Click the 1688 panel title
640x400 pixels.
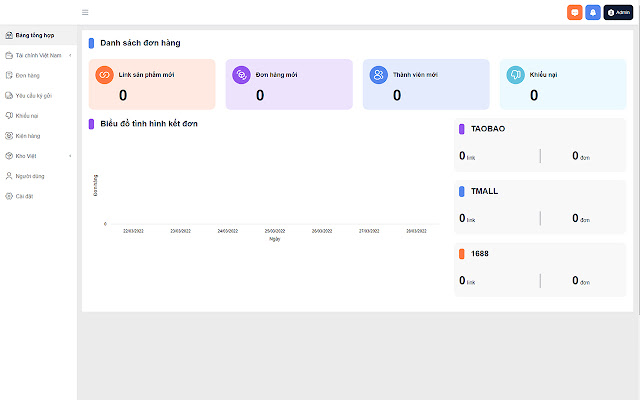click(x=480, y=254)
